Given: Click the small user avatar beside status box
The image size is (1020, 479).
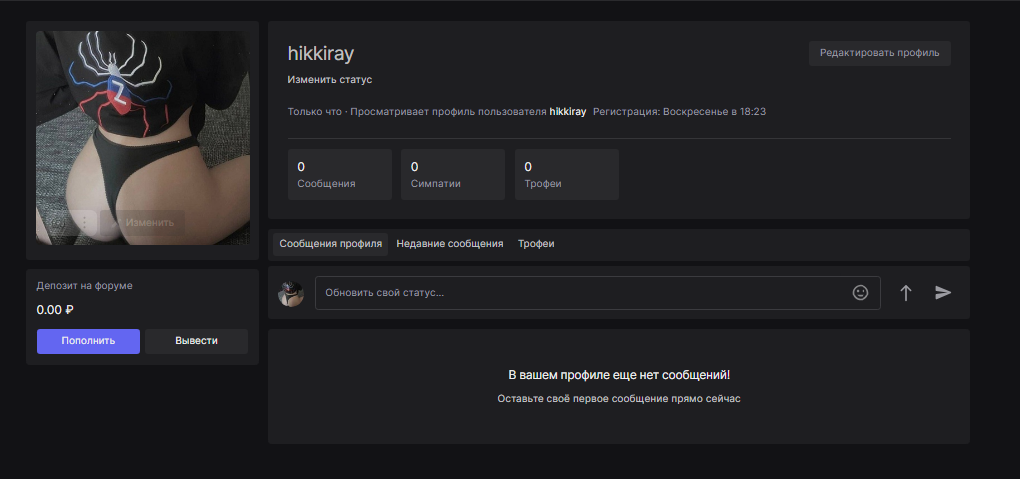Looking at the screenshot, I should click(291, 293).
